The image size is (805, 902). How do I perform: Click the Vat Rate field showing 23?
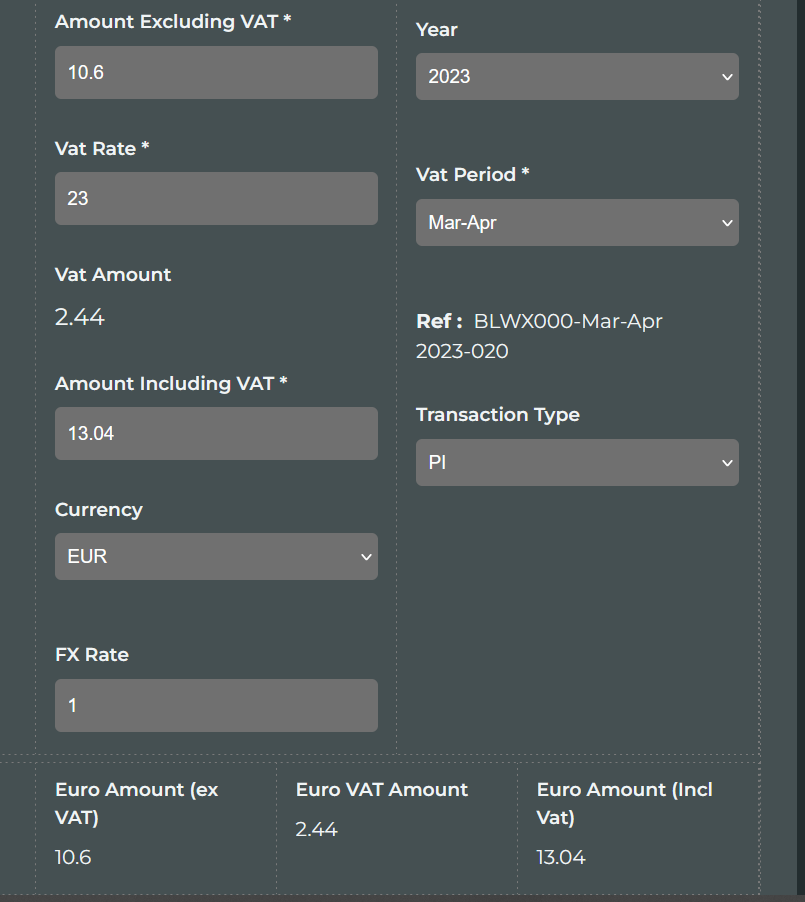[216, 198]
